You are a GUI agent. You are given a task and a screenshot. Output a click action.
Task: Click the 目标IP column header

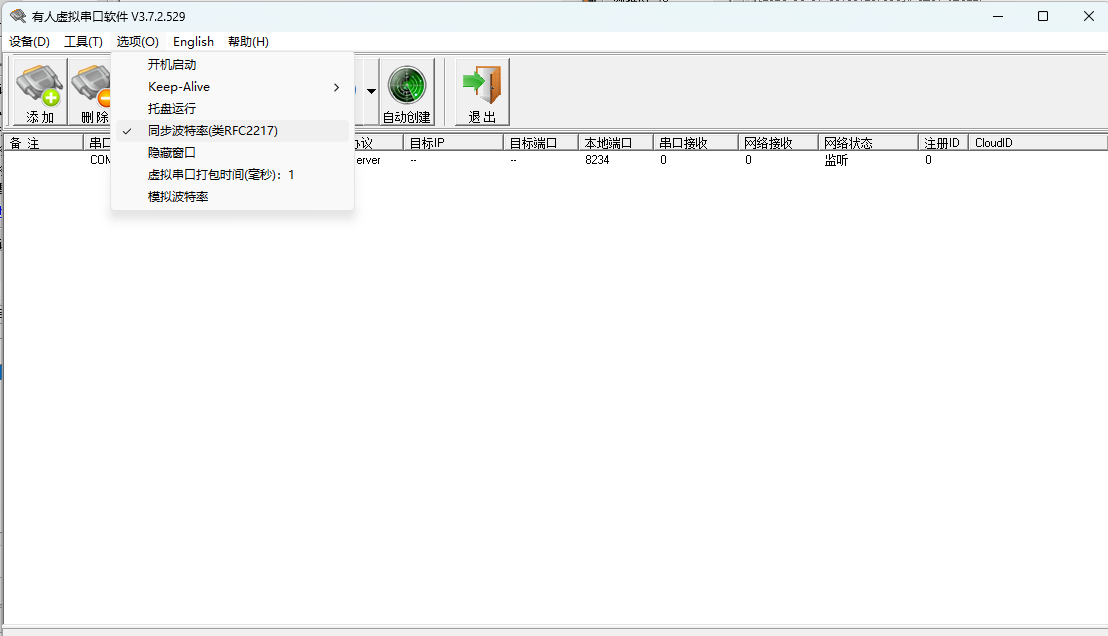click(453, 143)
